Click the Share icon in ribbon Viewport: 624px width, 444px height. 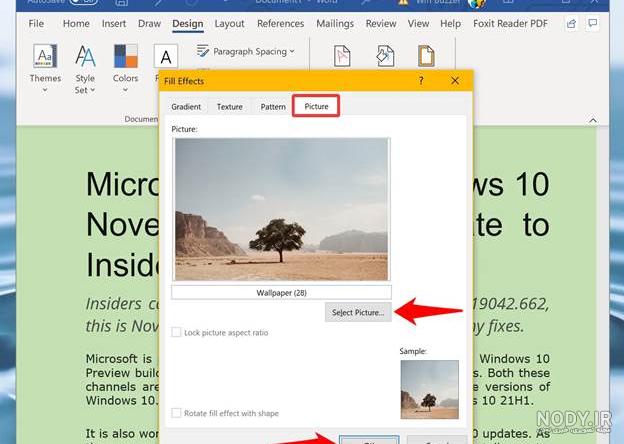[571, 24]
